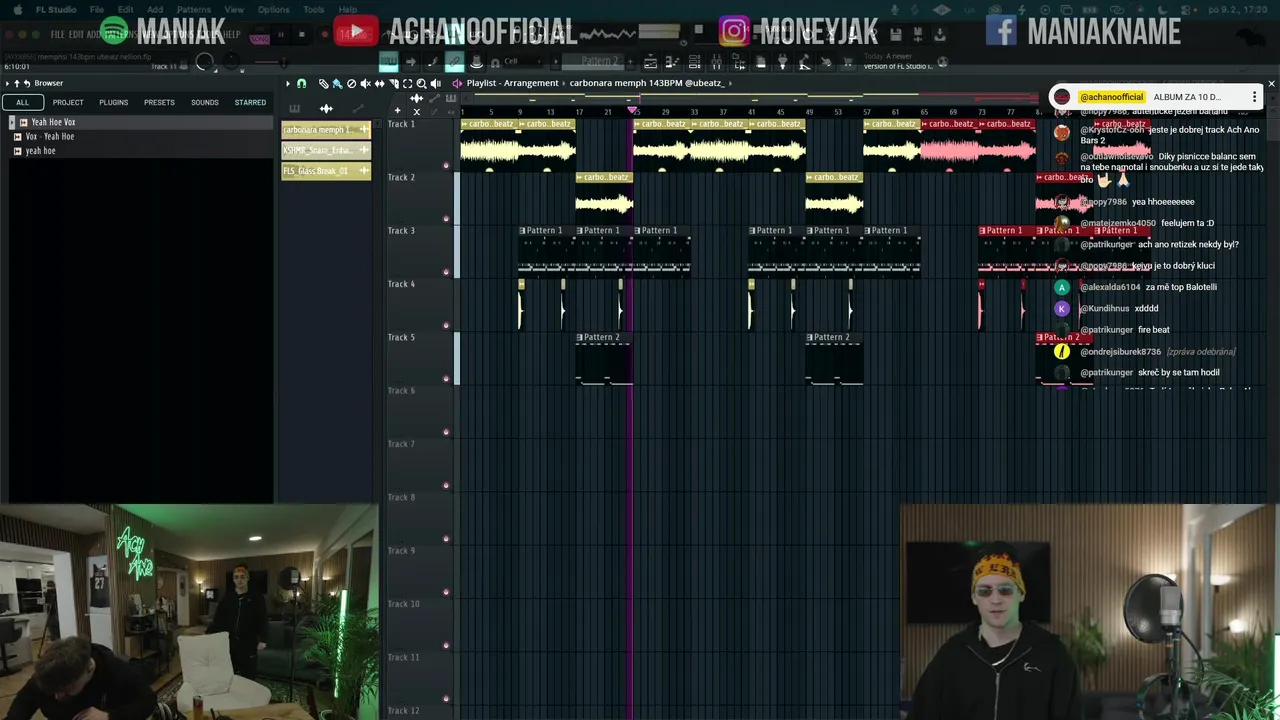Click the pink playhead marker on timeline
This screenshot has width=1280, height=720.
pyautogui.click(x=632, y=110)
